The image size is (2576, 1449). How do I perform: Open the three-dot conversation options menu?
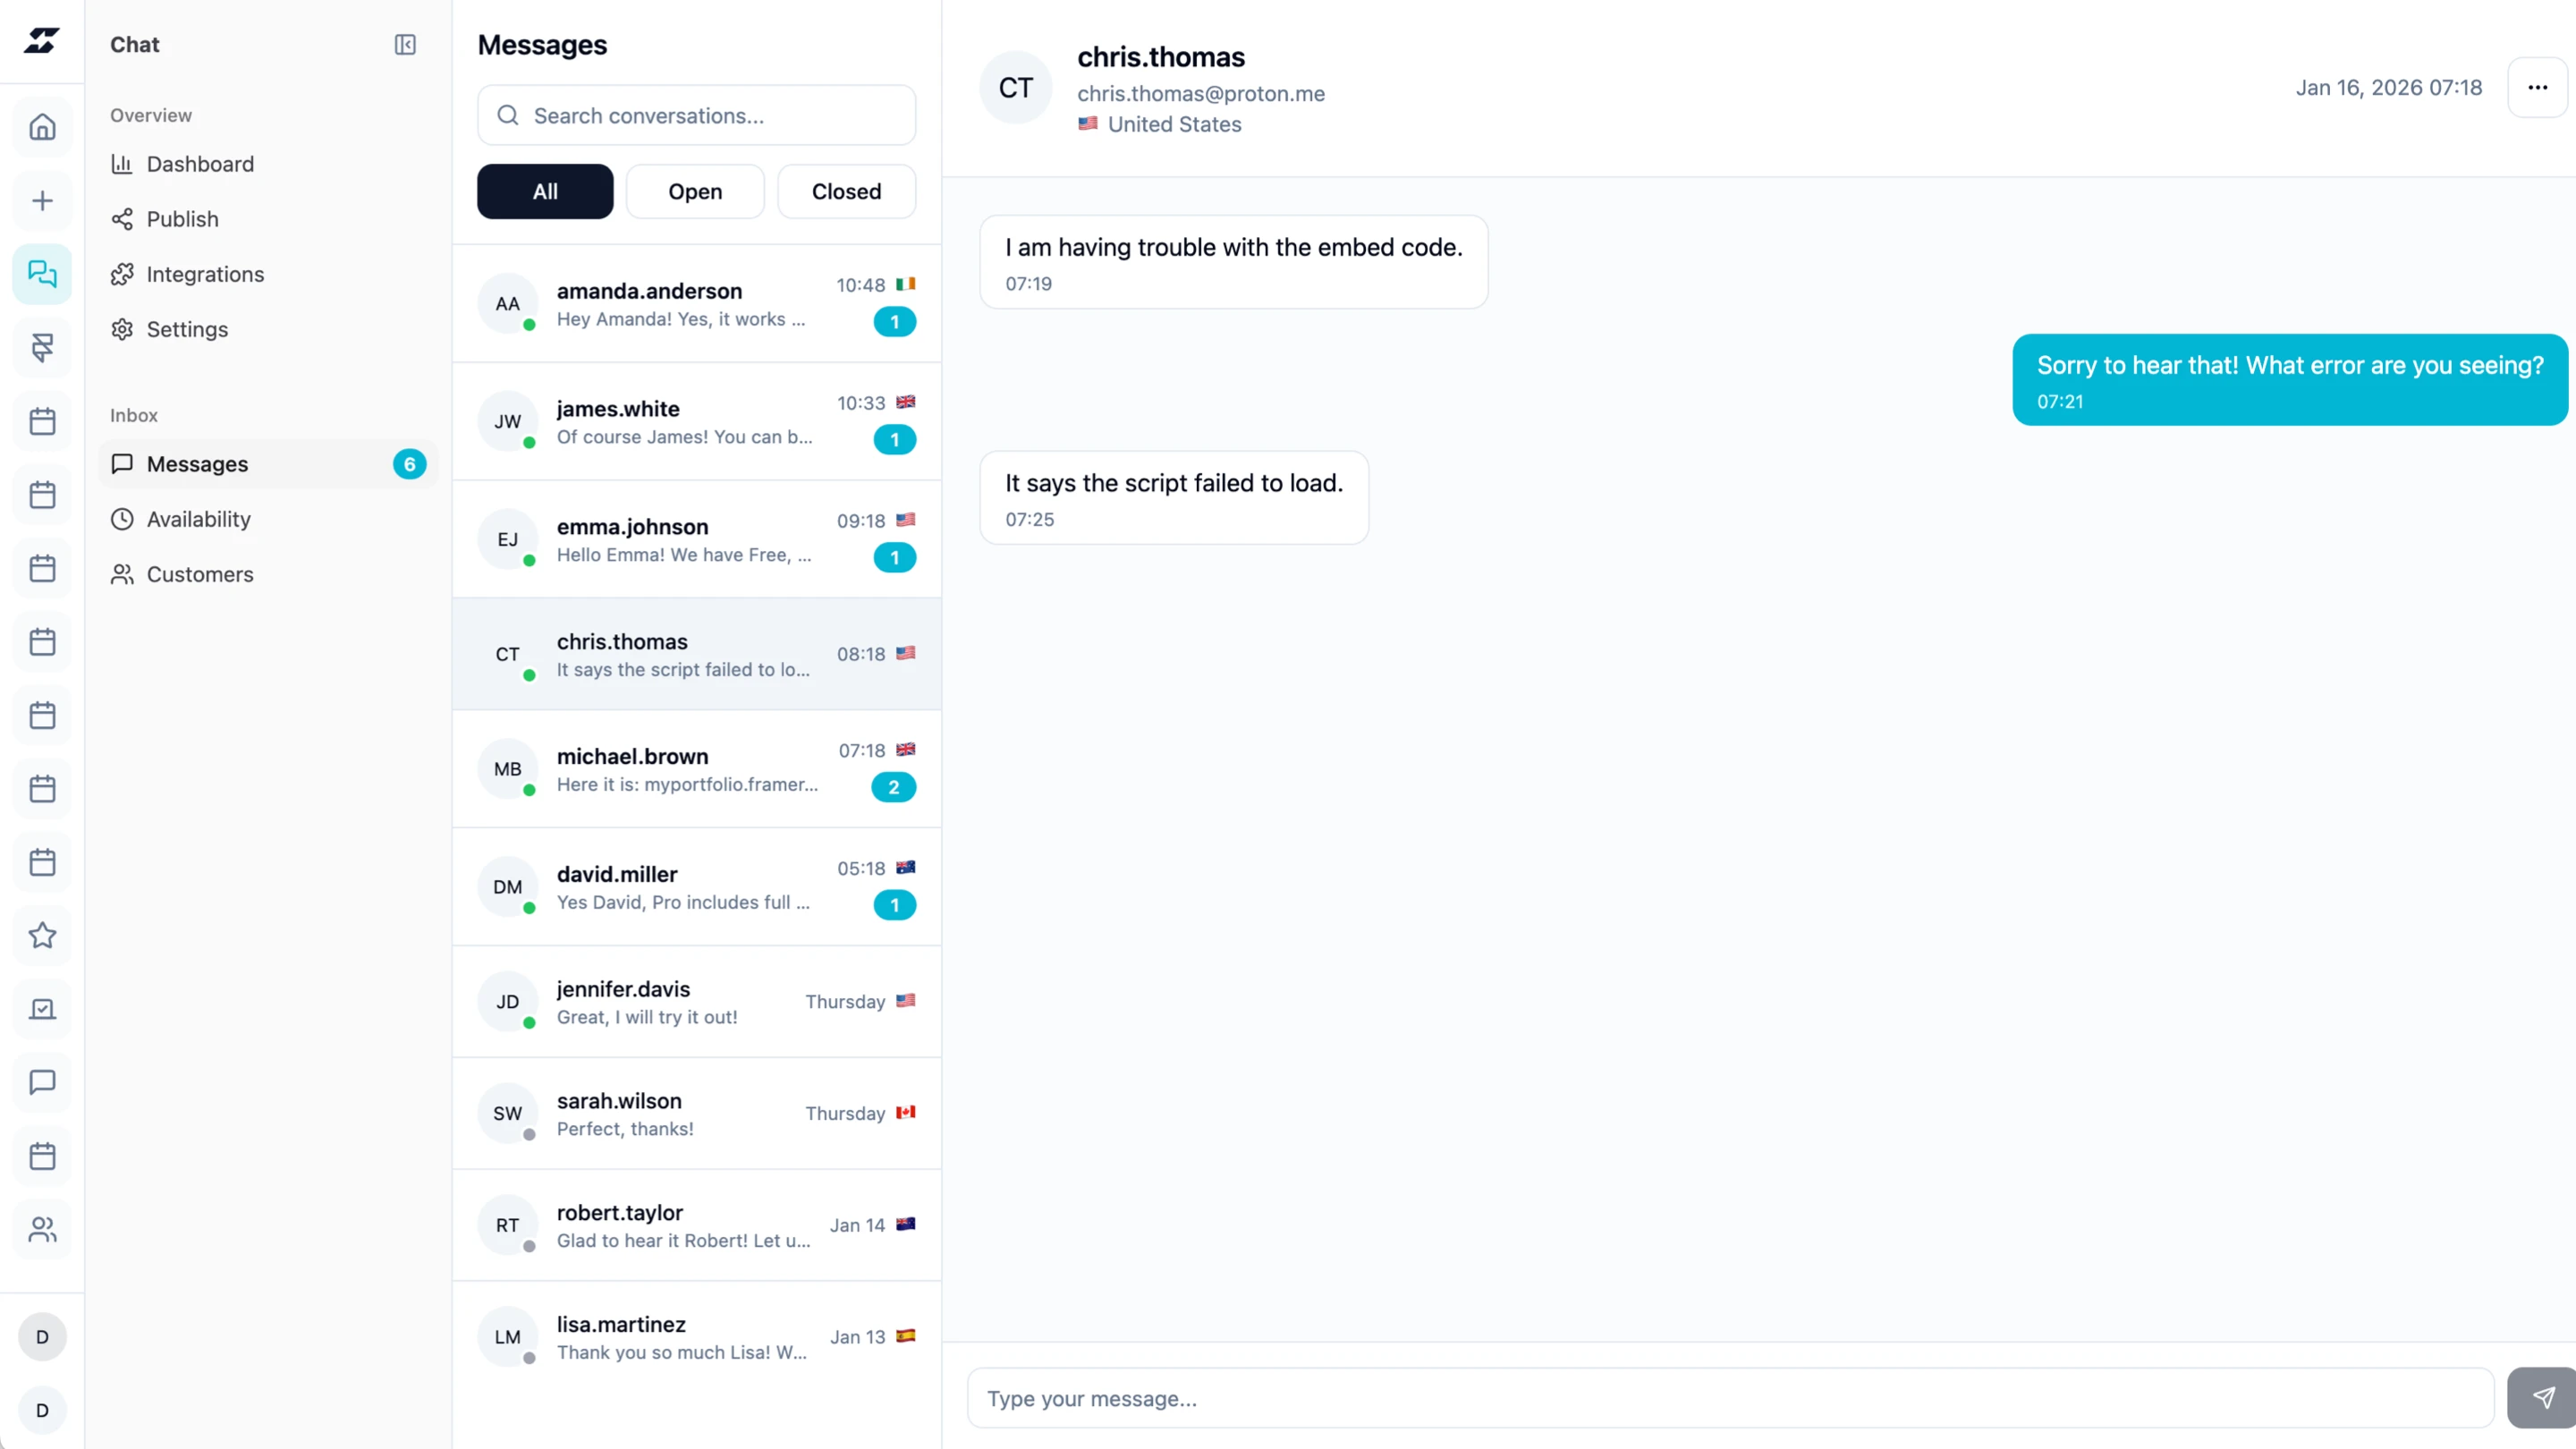[2537, 88]
